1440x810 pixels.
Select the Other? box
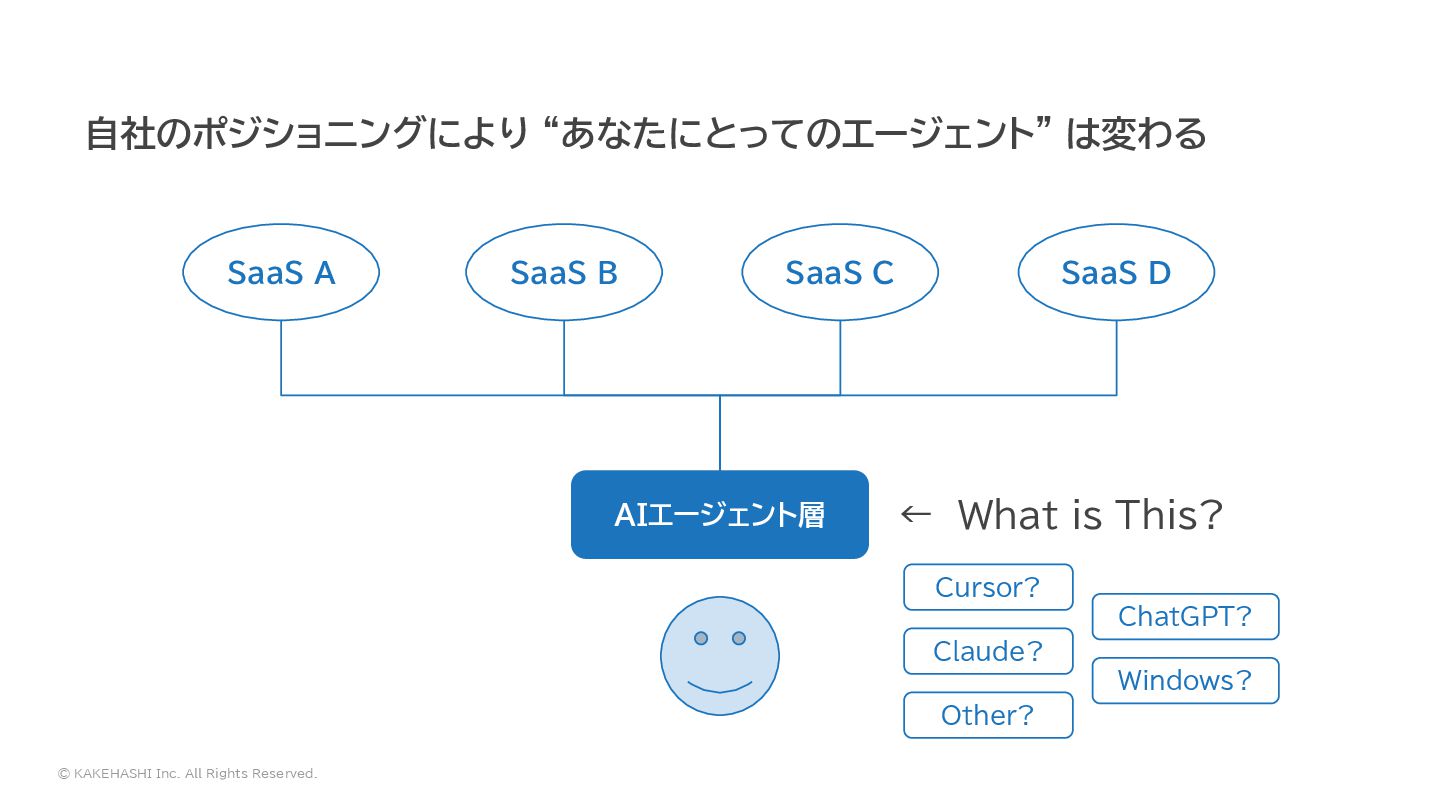(x=988, y=715)
